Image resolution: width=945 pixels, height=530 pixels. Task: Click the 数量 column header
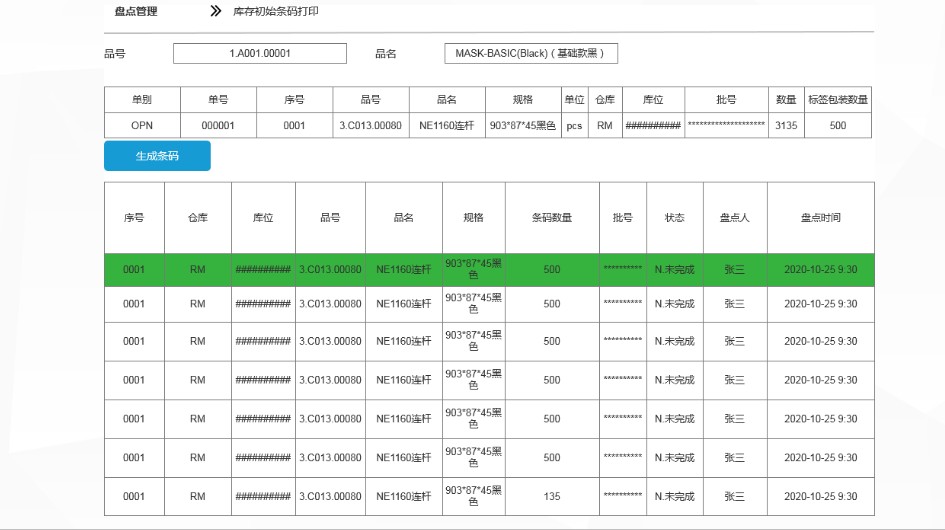pyautogui.click(x=786, y=99)
